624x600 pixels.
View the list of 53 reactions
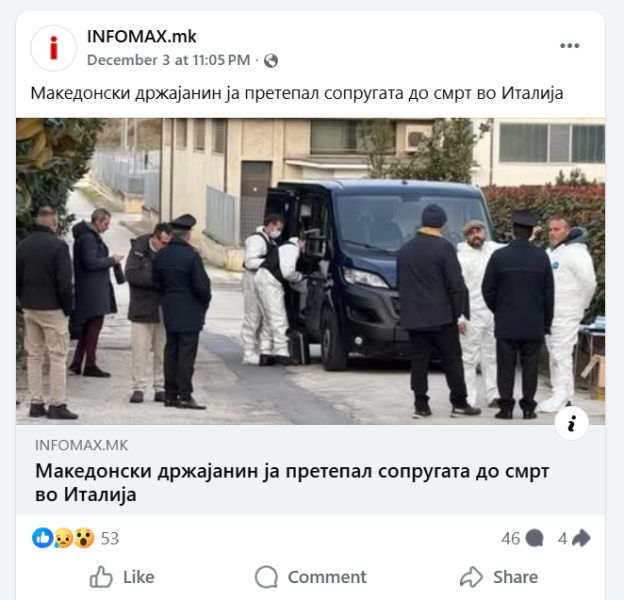tap(110, 538)
